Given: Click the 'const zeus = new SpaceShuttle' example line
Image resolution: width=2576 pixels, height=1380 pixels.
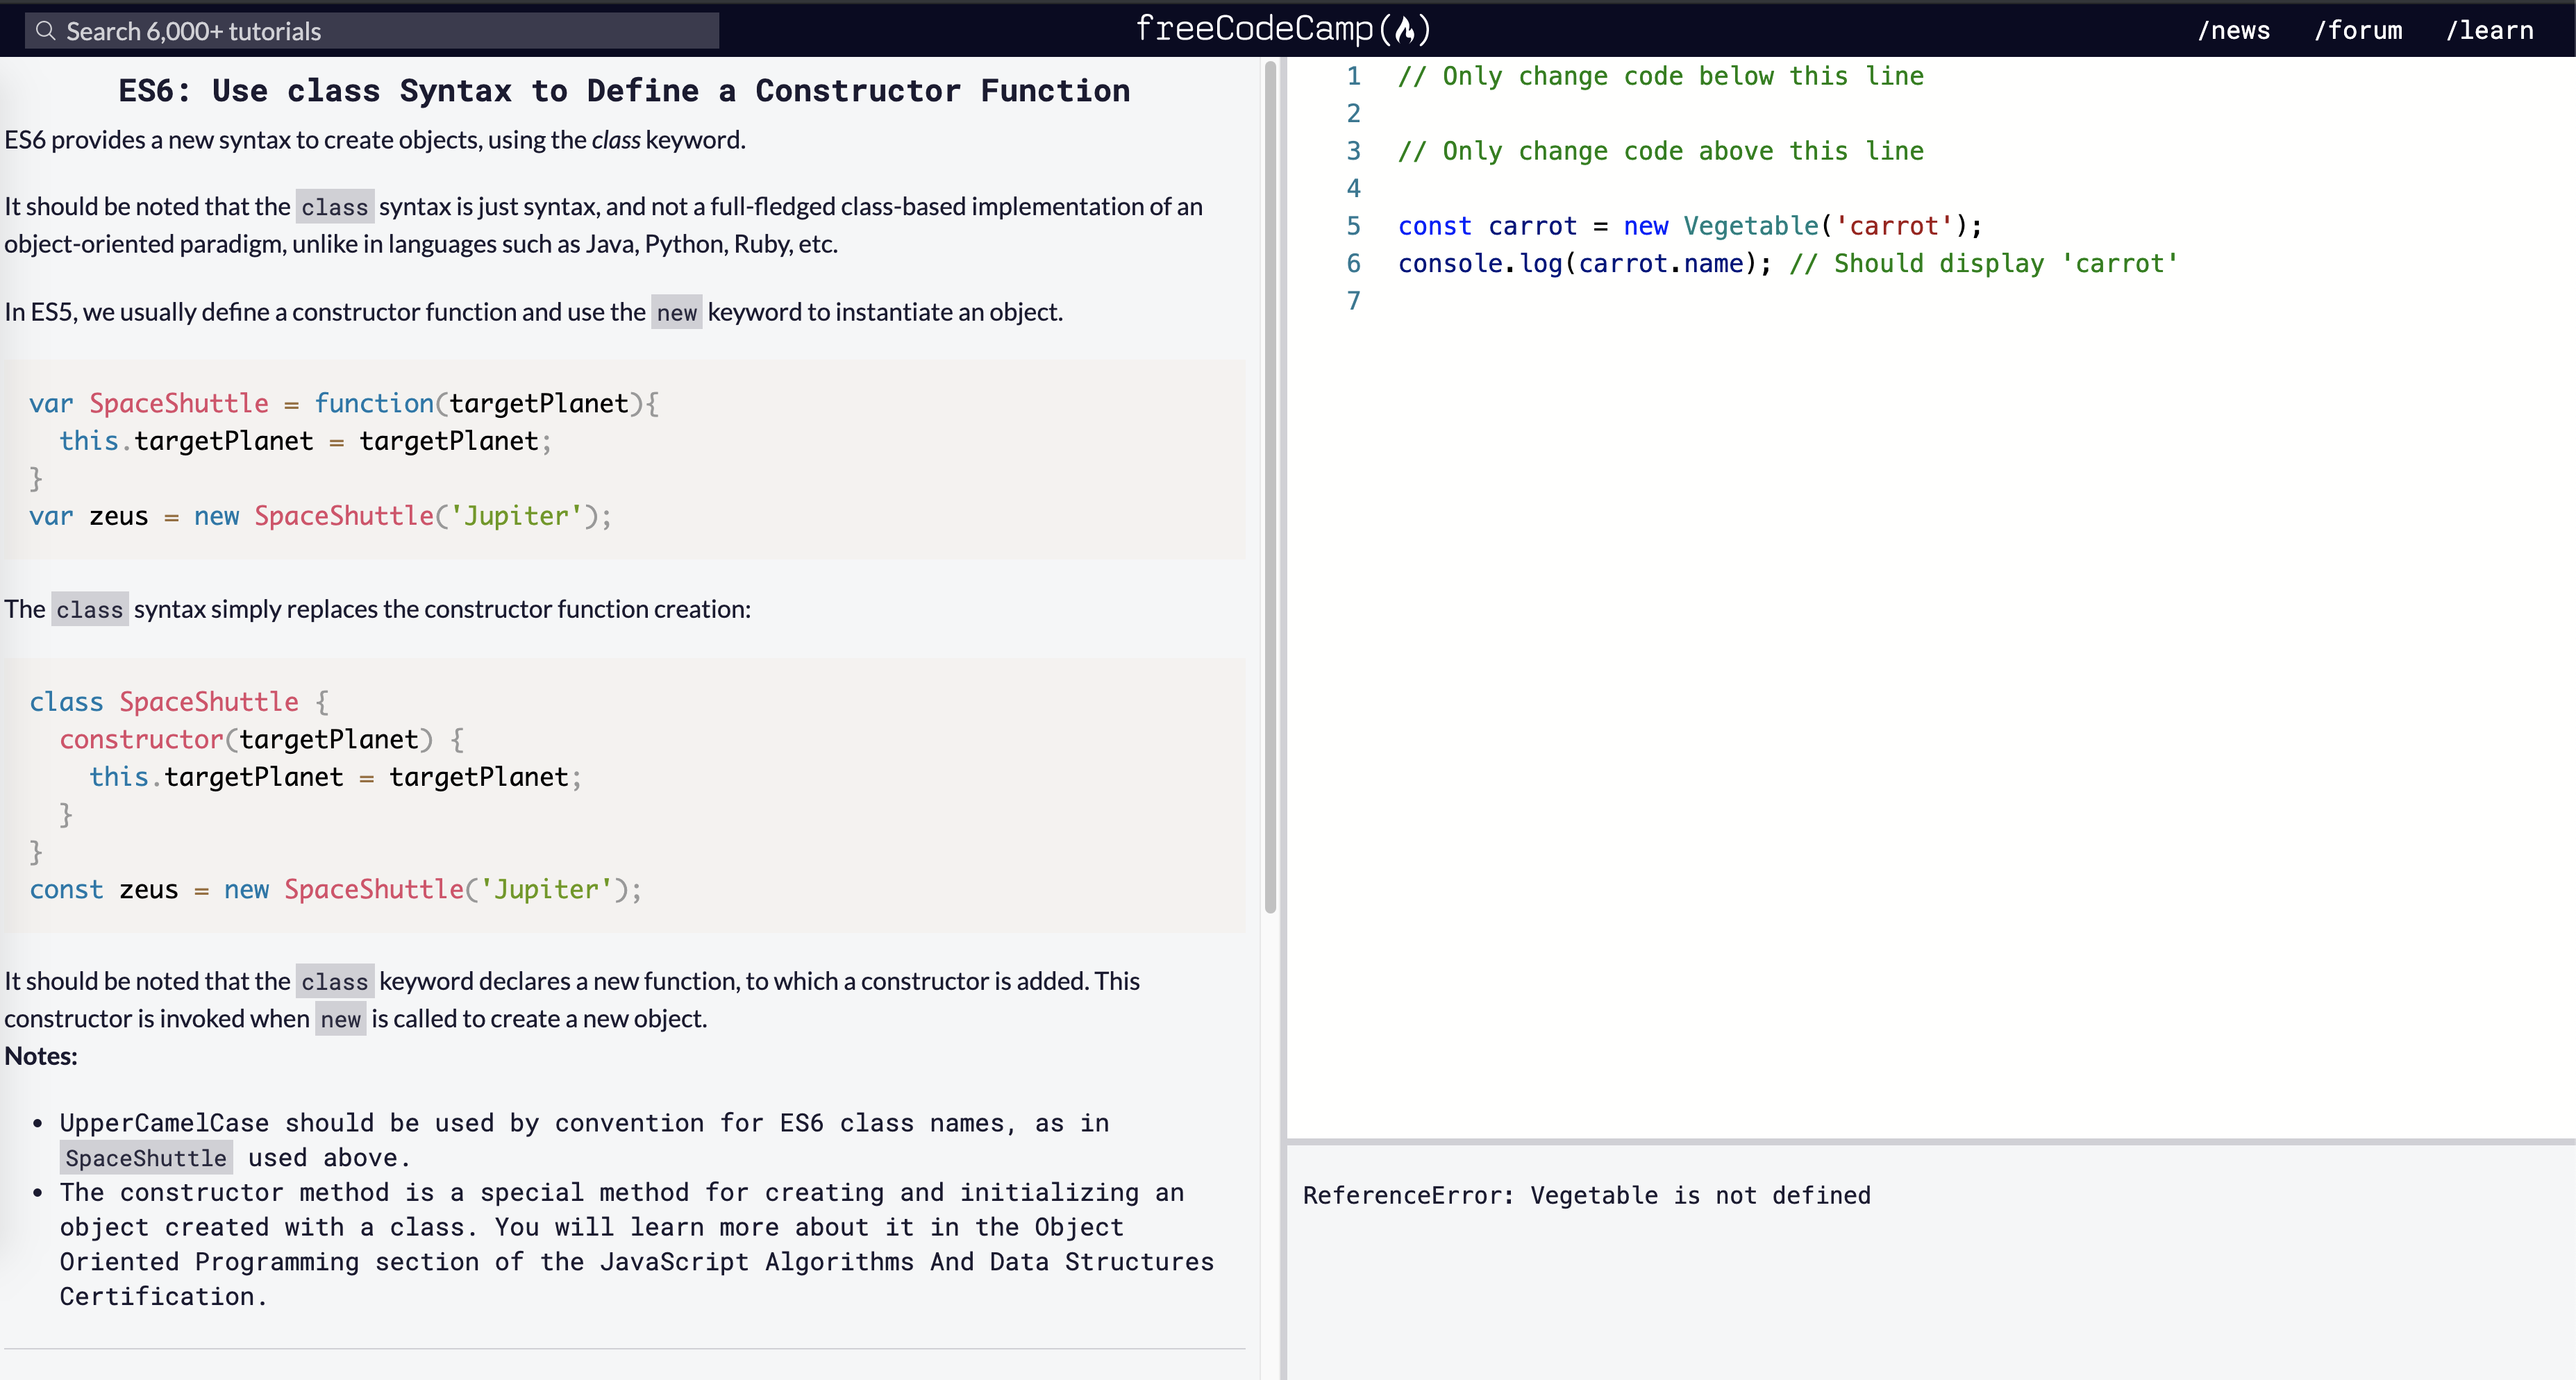Looking at the screenshot, I should click(x=335, y=889).
